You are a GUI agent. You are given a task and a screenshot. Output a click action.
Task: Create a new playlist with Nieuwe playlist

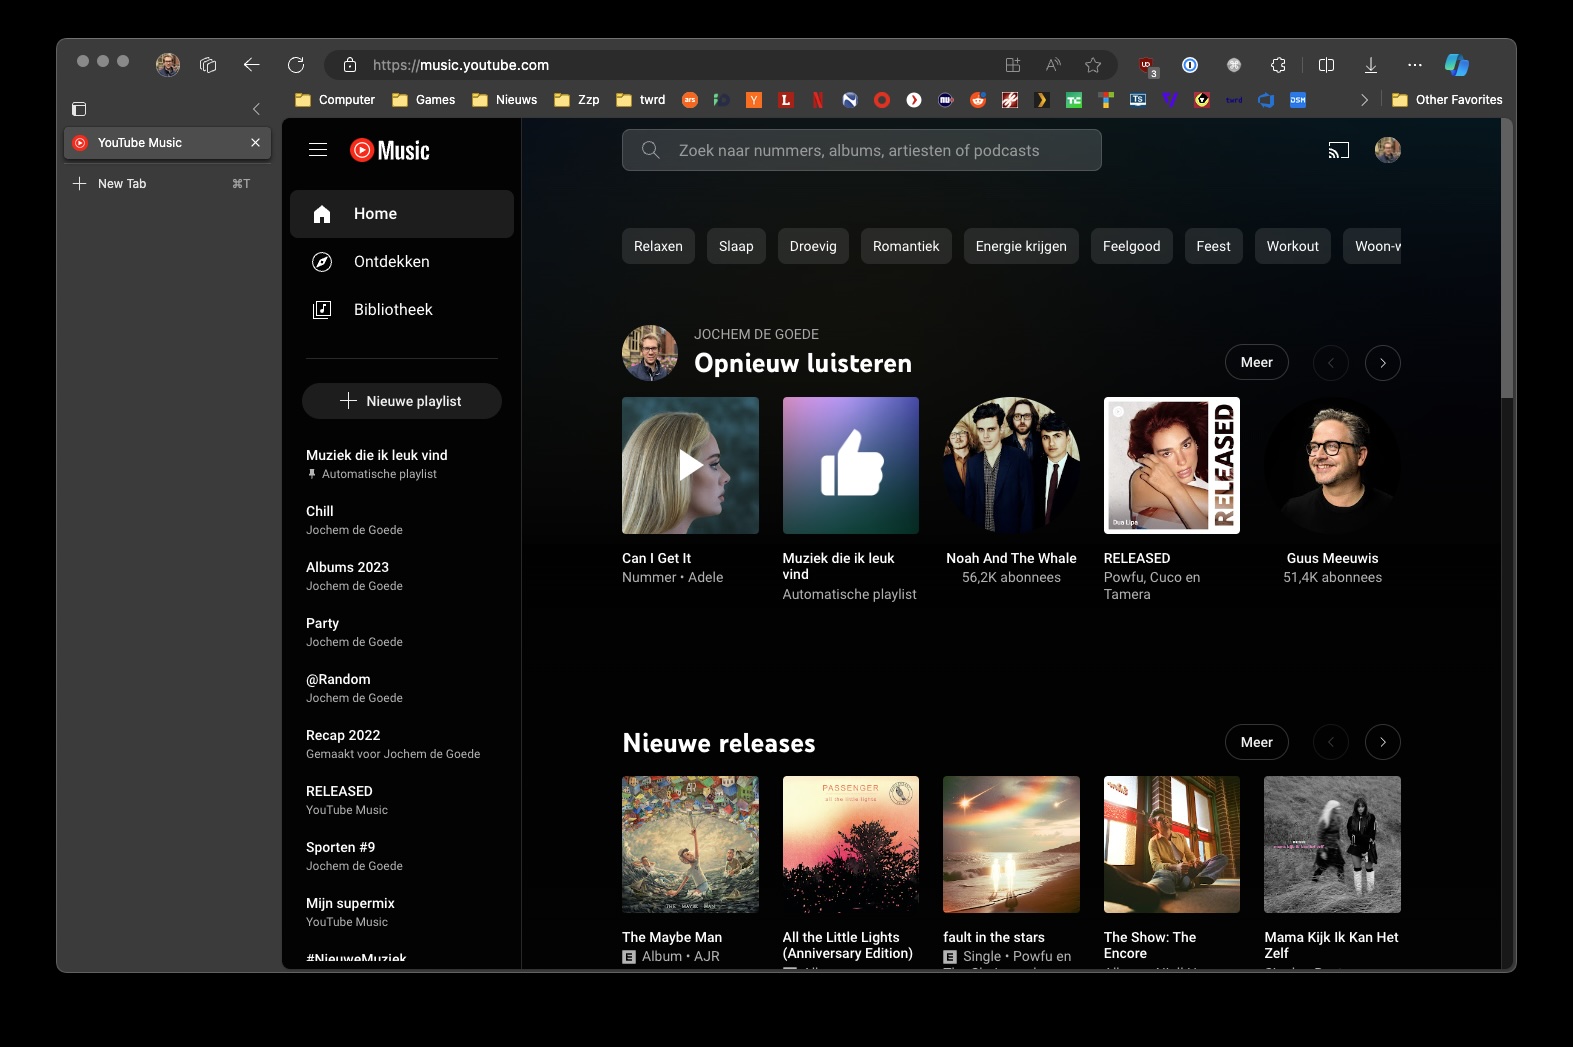pos(402,401)
